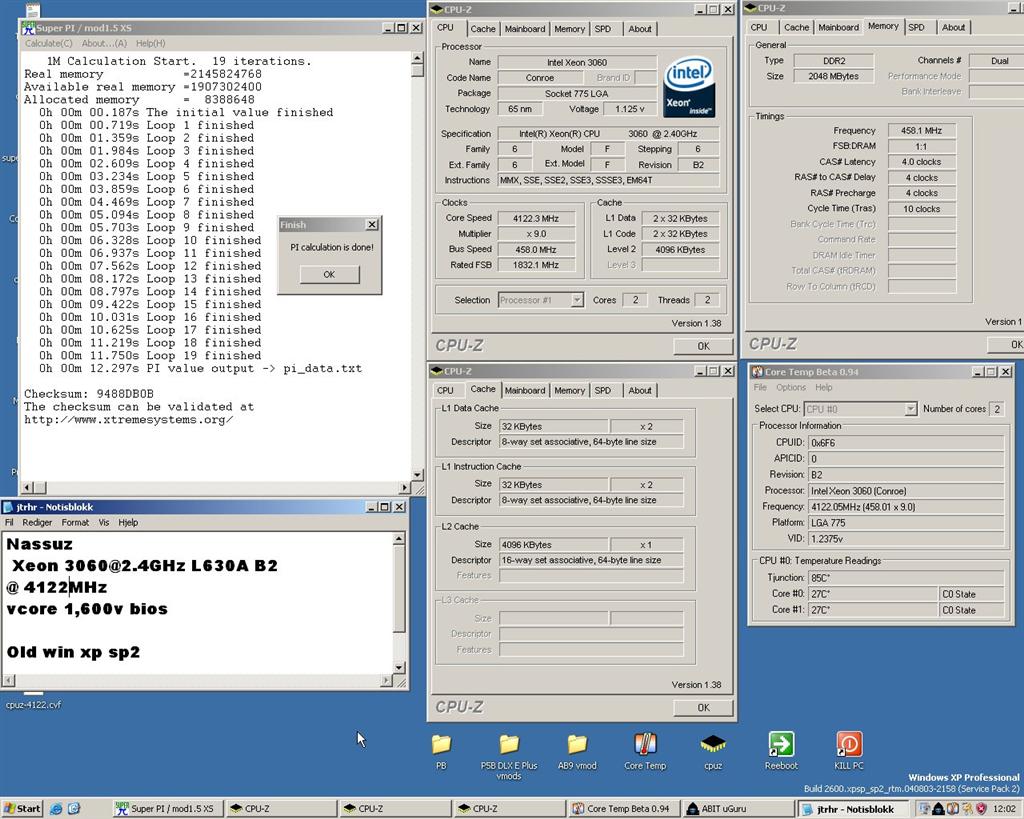Screen dimensions: 1024x819
Task: Click the DRAM Frequency 458.1 MHz field
Action: coord(921,130)
